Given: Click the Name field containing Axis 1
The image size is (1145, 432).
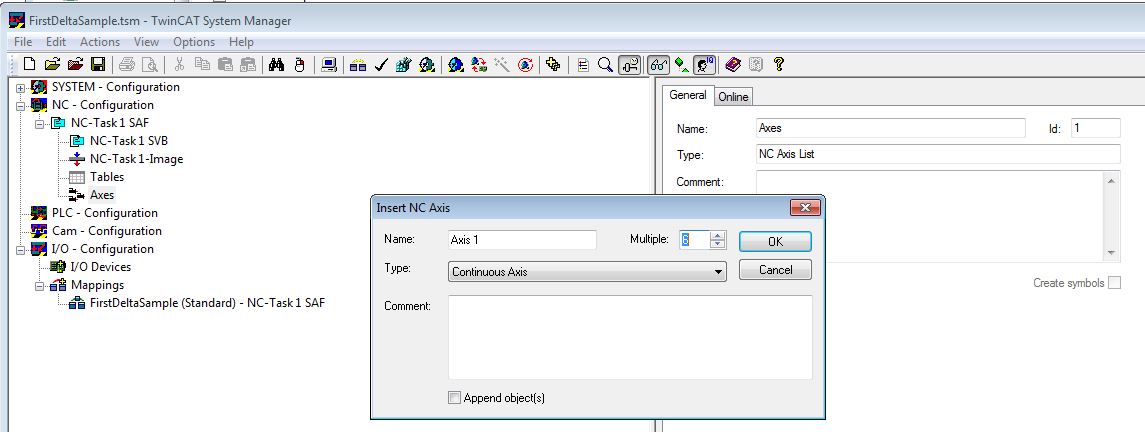Looking at the screenshot, I should pos(522,239).
